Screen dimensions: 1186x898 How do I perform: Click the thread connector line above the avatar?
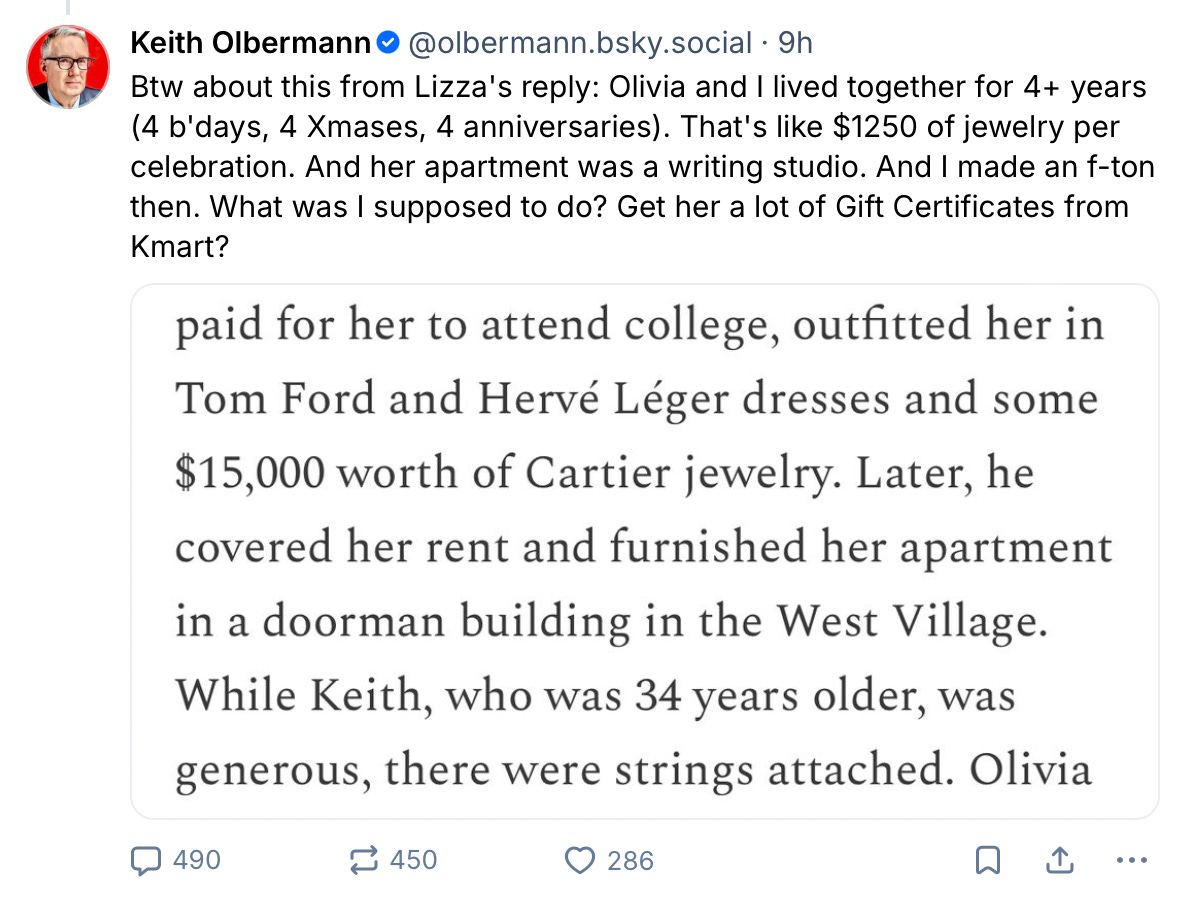click(66, 8)
